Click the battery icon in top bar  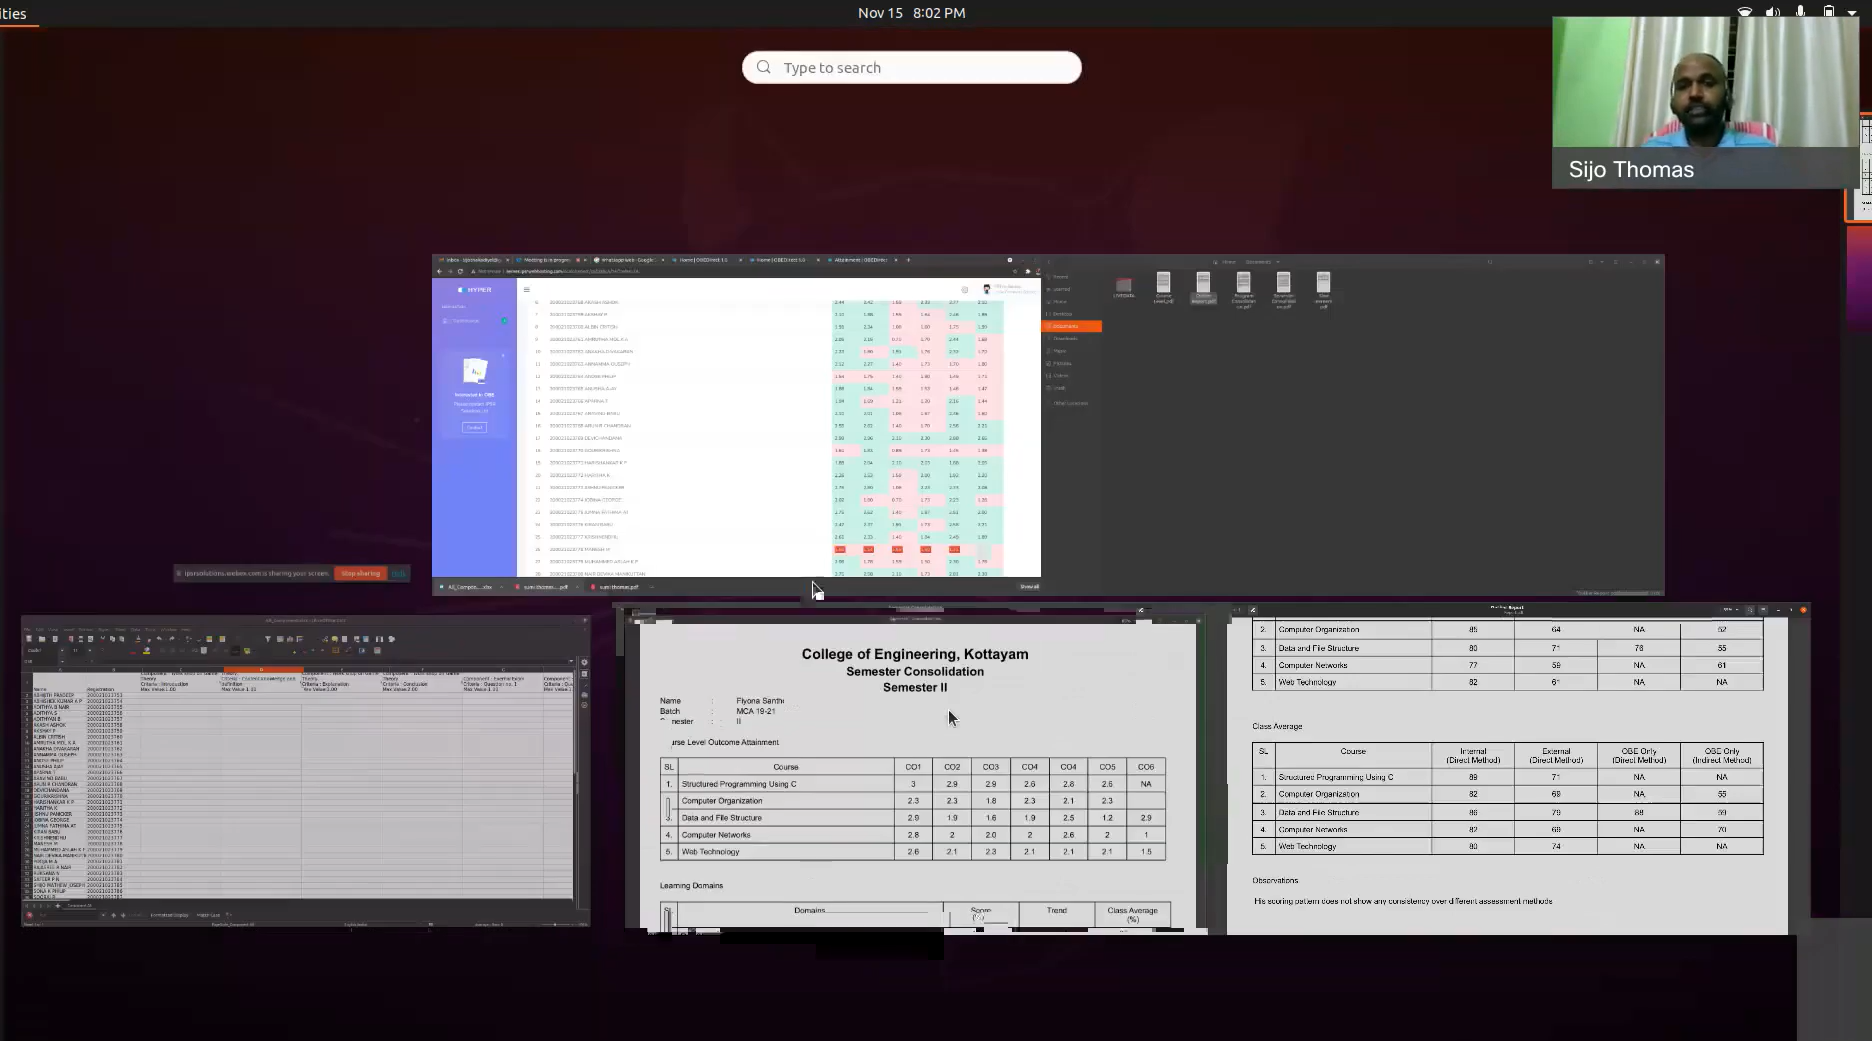point(1829,12)
